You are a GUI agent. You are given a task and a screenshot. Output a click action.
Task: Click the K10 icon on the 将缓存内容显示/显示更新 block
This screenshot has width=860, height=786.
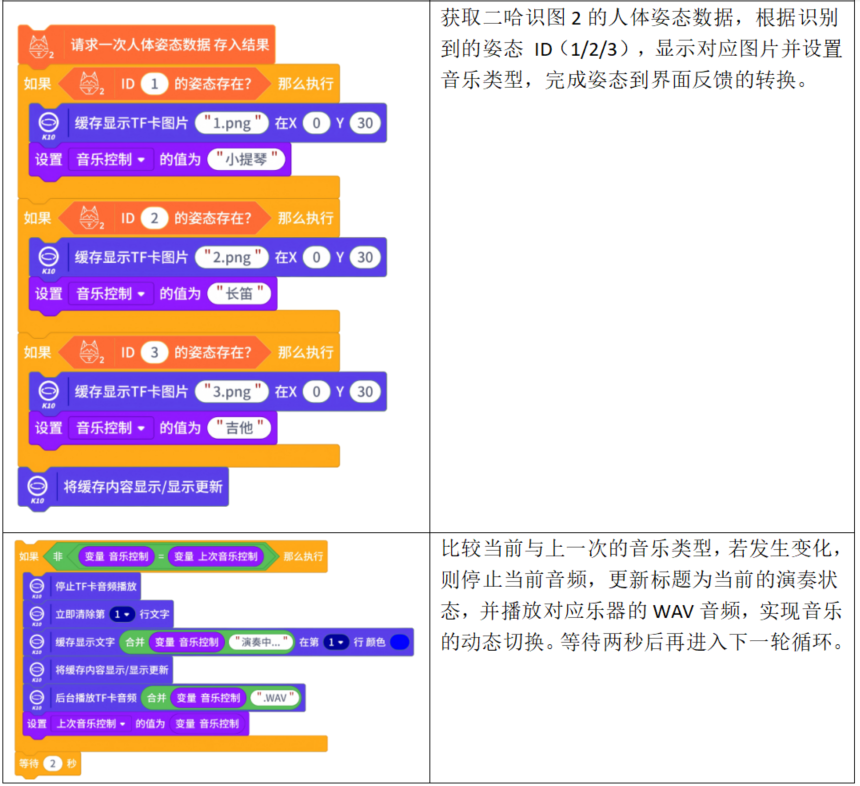click(x=35, y=668)
